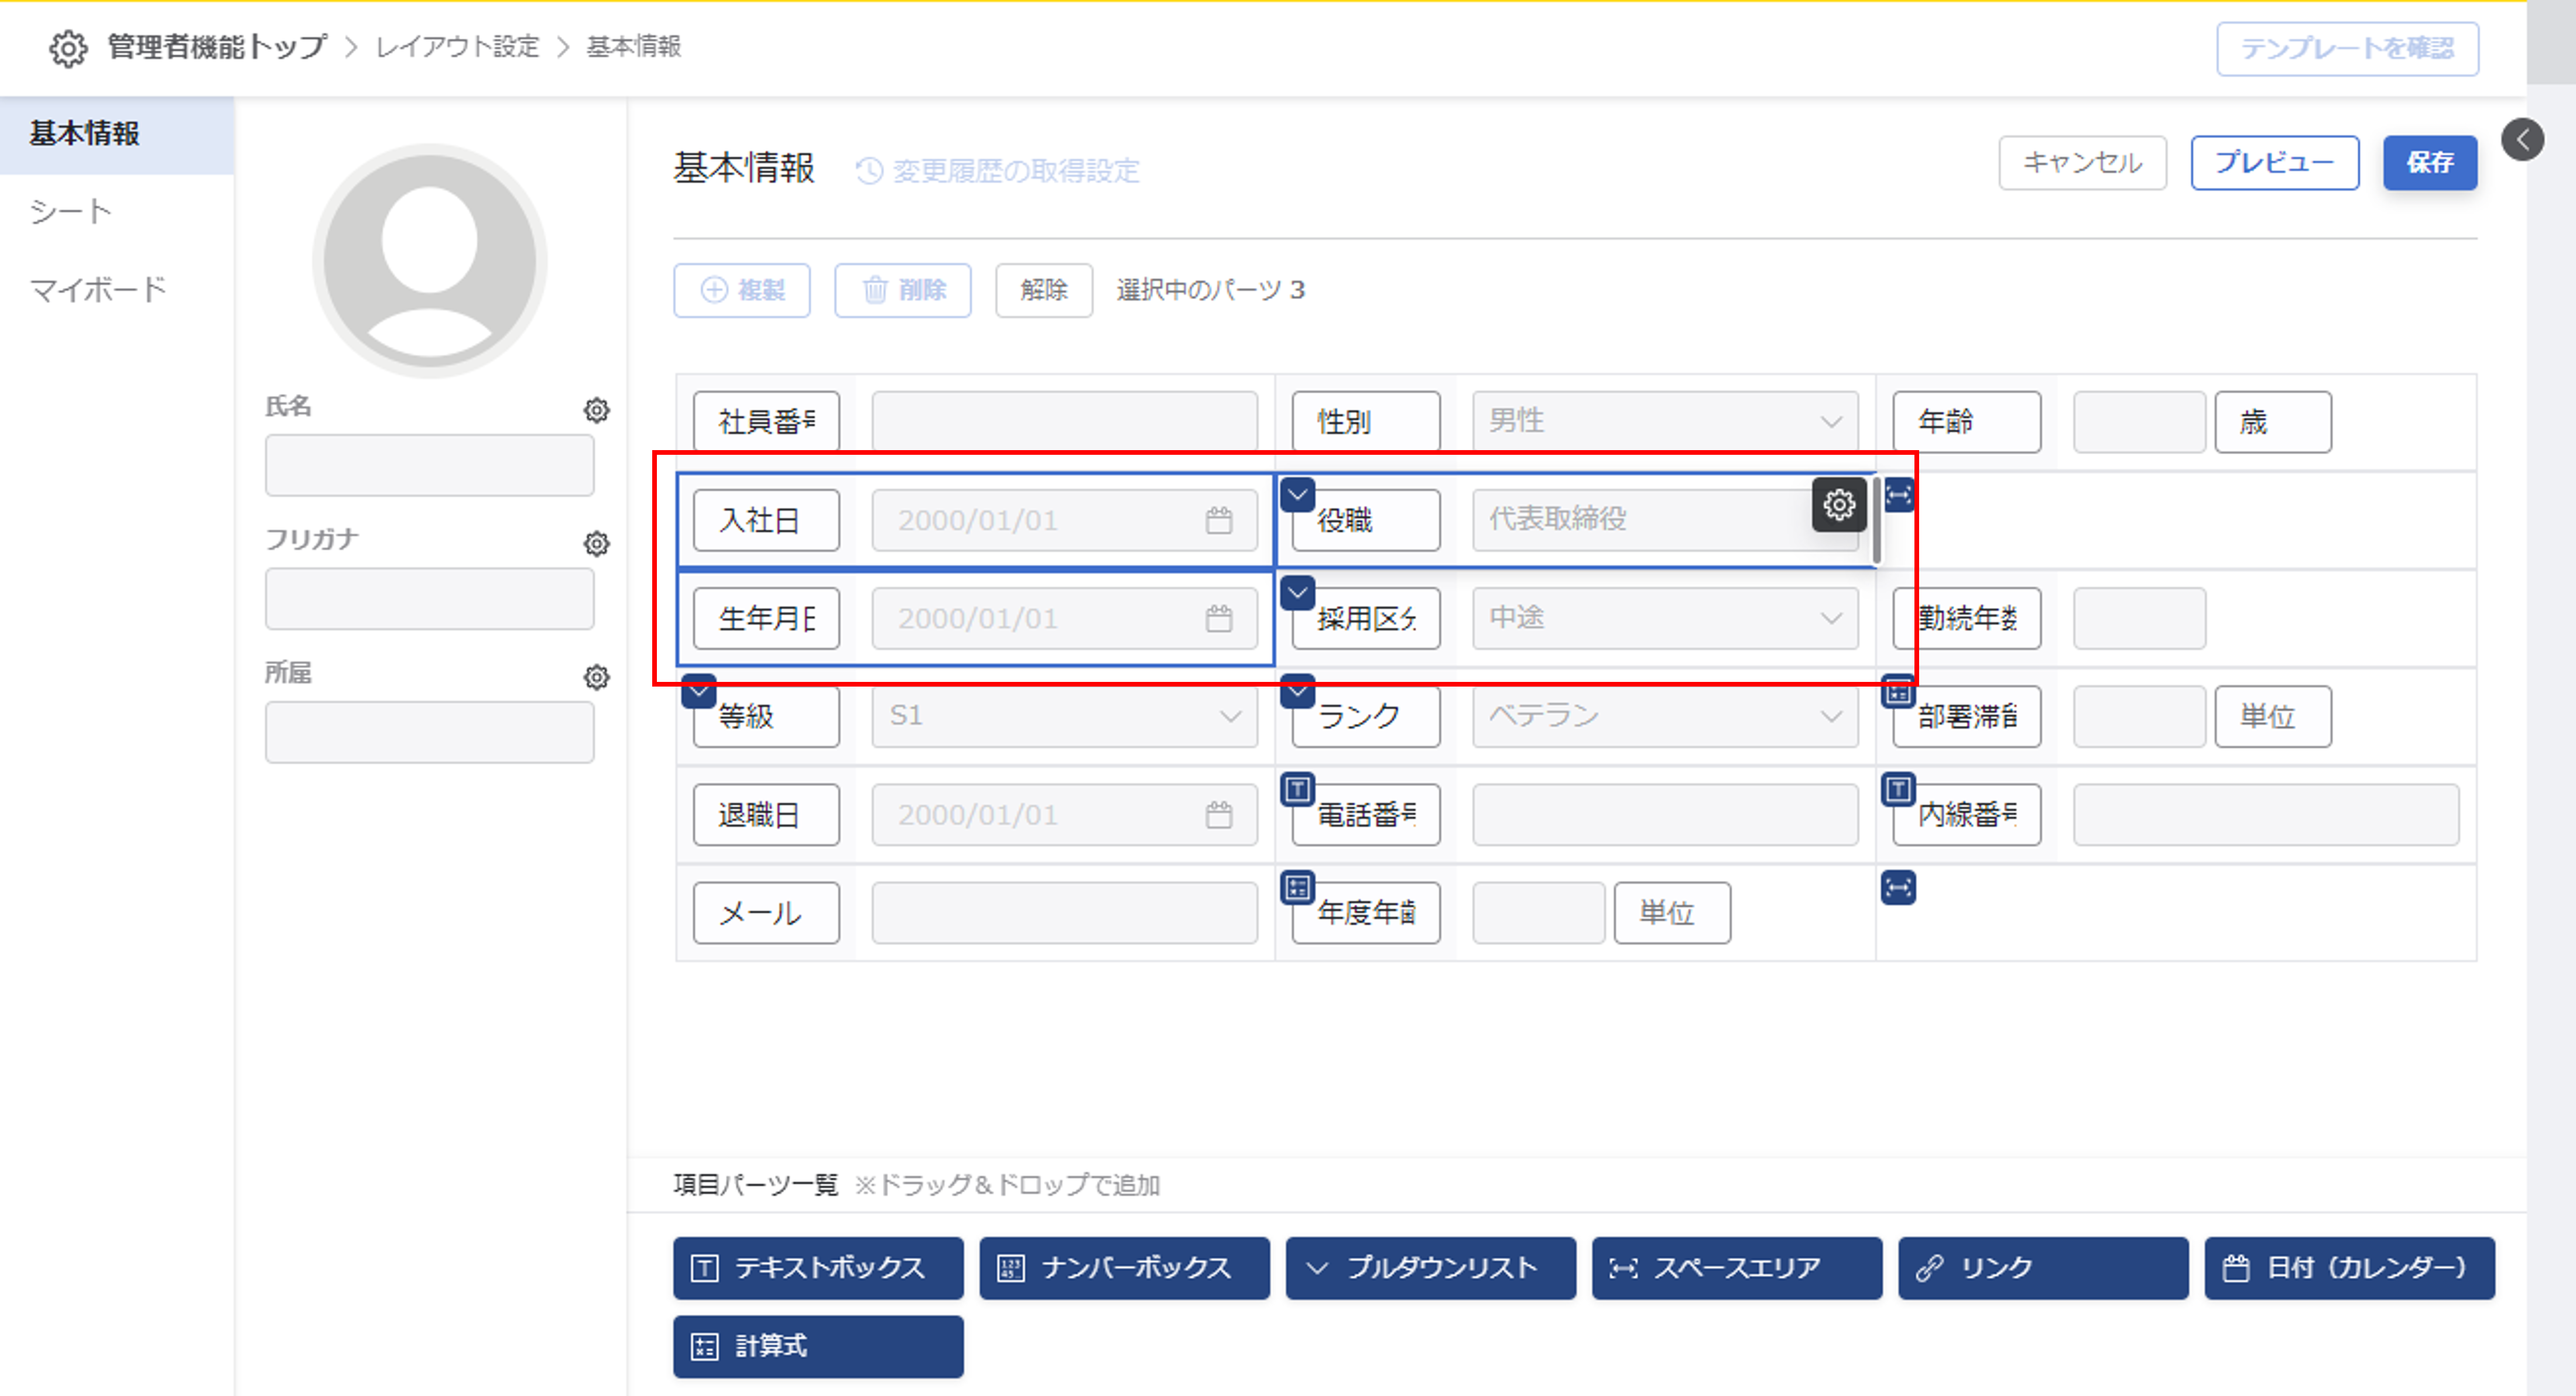This screenshot has height=1396, width=2576.
Task: Select the 電話番号 textbox part type icon
Action: [1297, 789]
